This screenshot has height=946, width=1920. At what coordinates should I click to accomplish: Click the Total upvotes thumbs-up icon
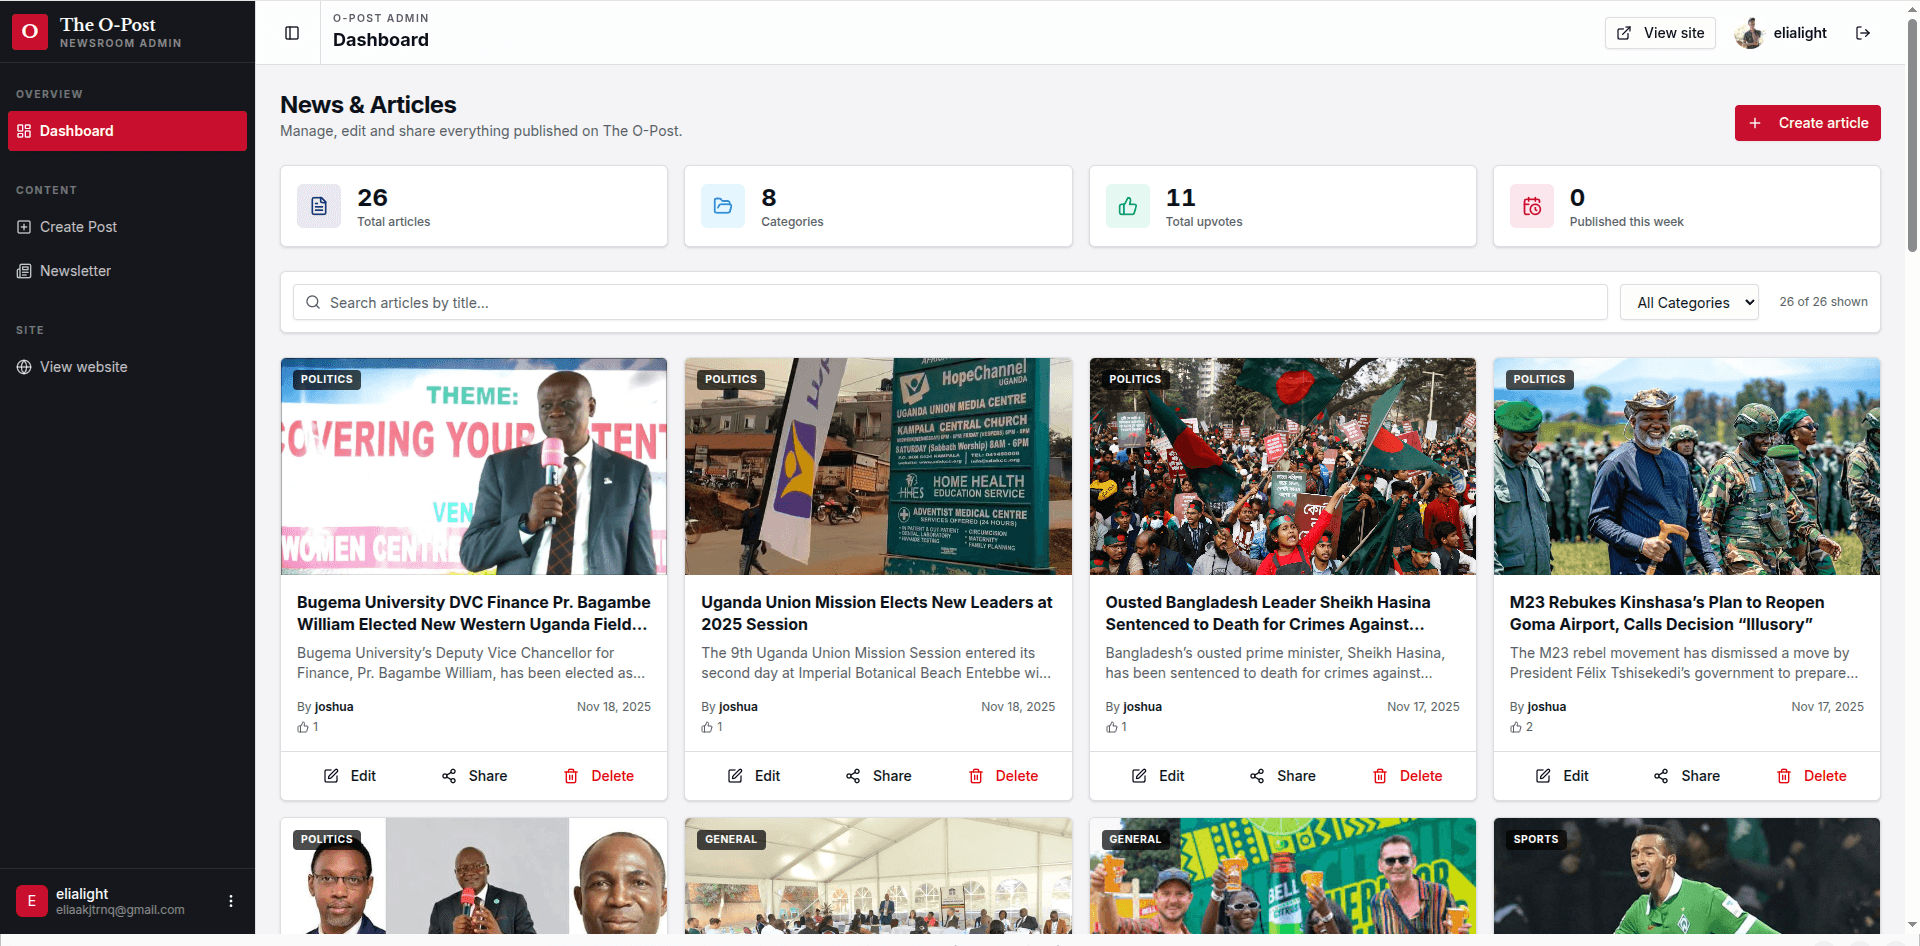[x=1128, y=206]
